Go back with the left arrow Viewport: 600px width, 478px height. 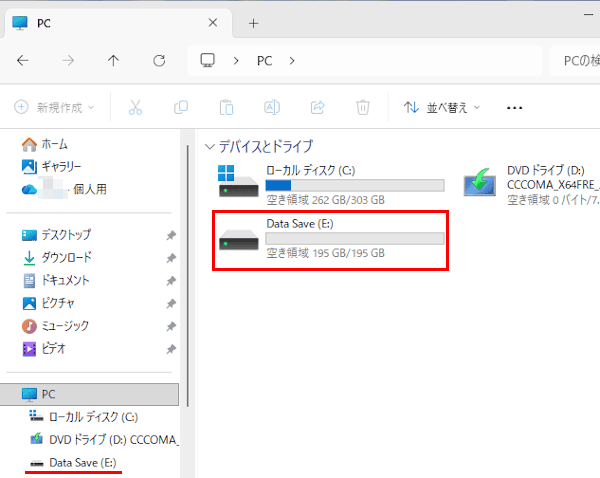(23, 60)
